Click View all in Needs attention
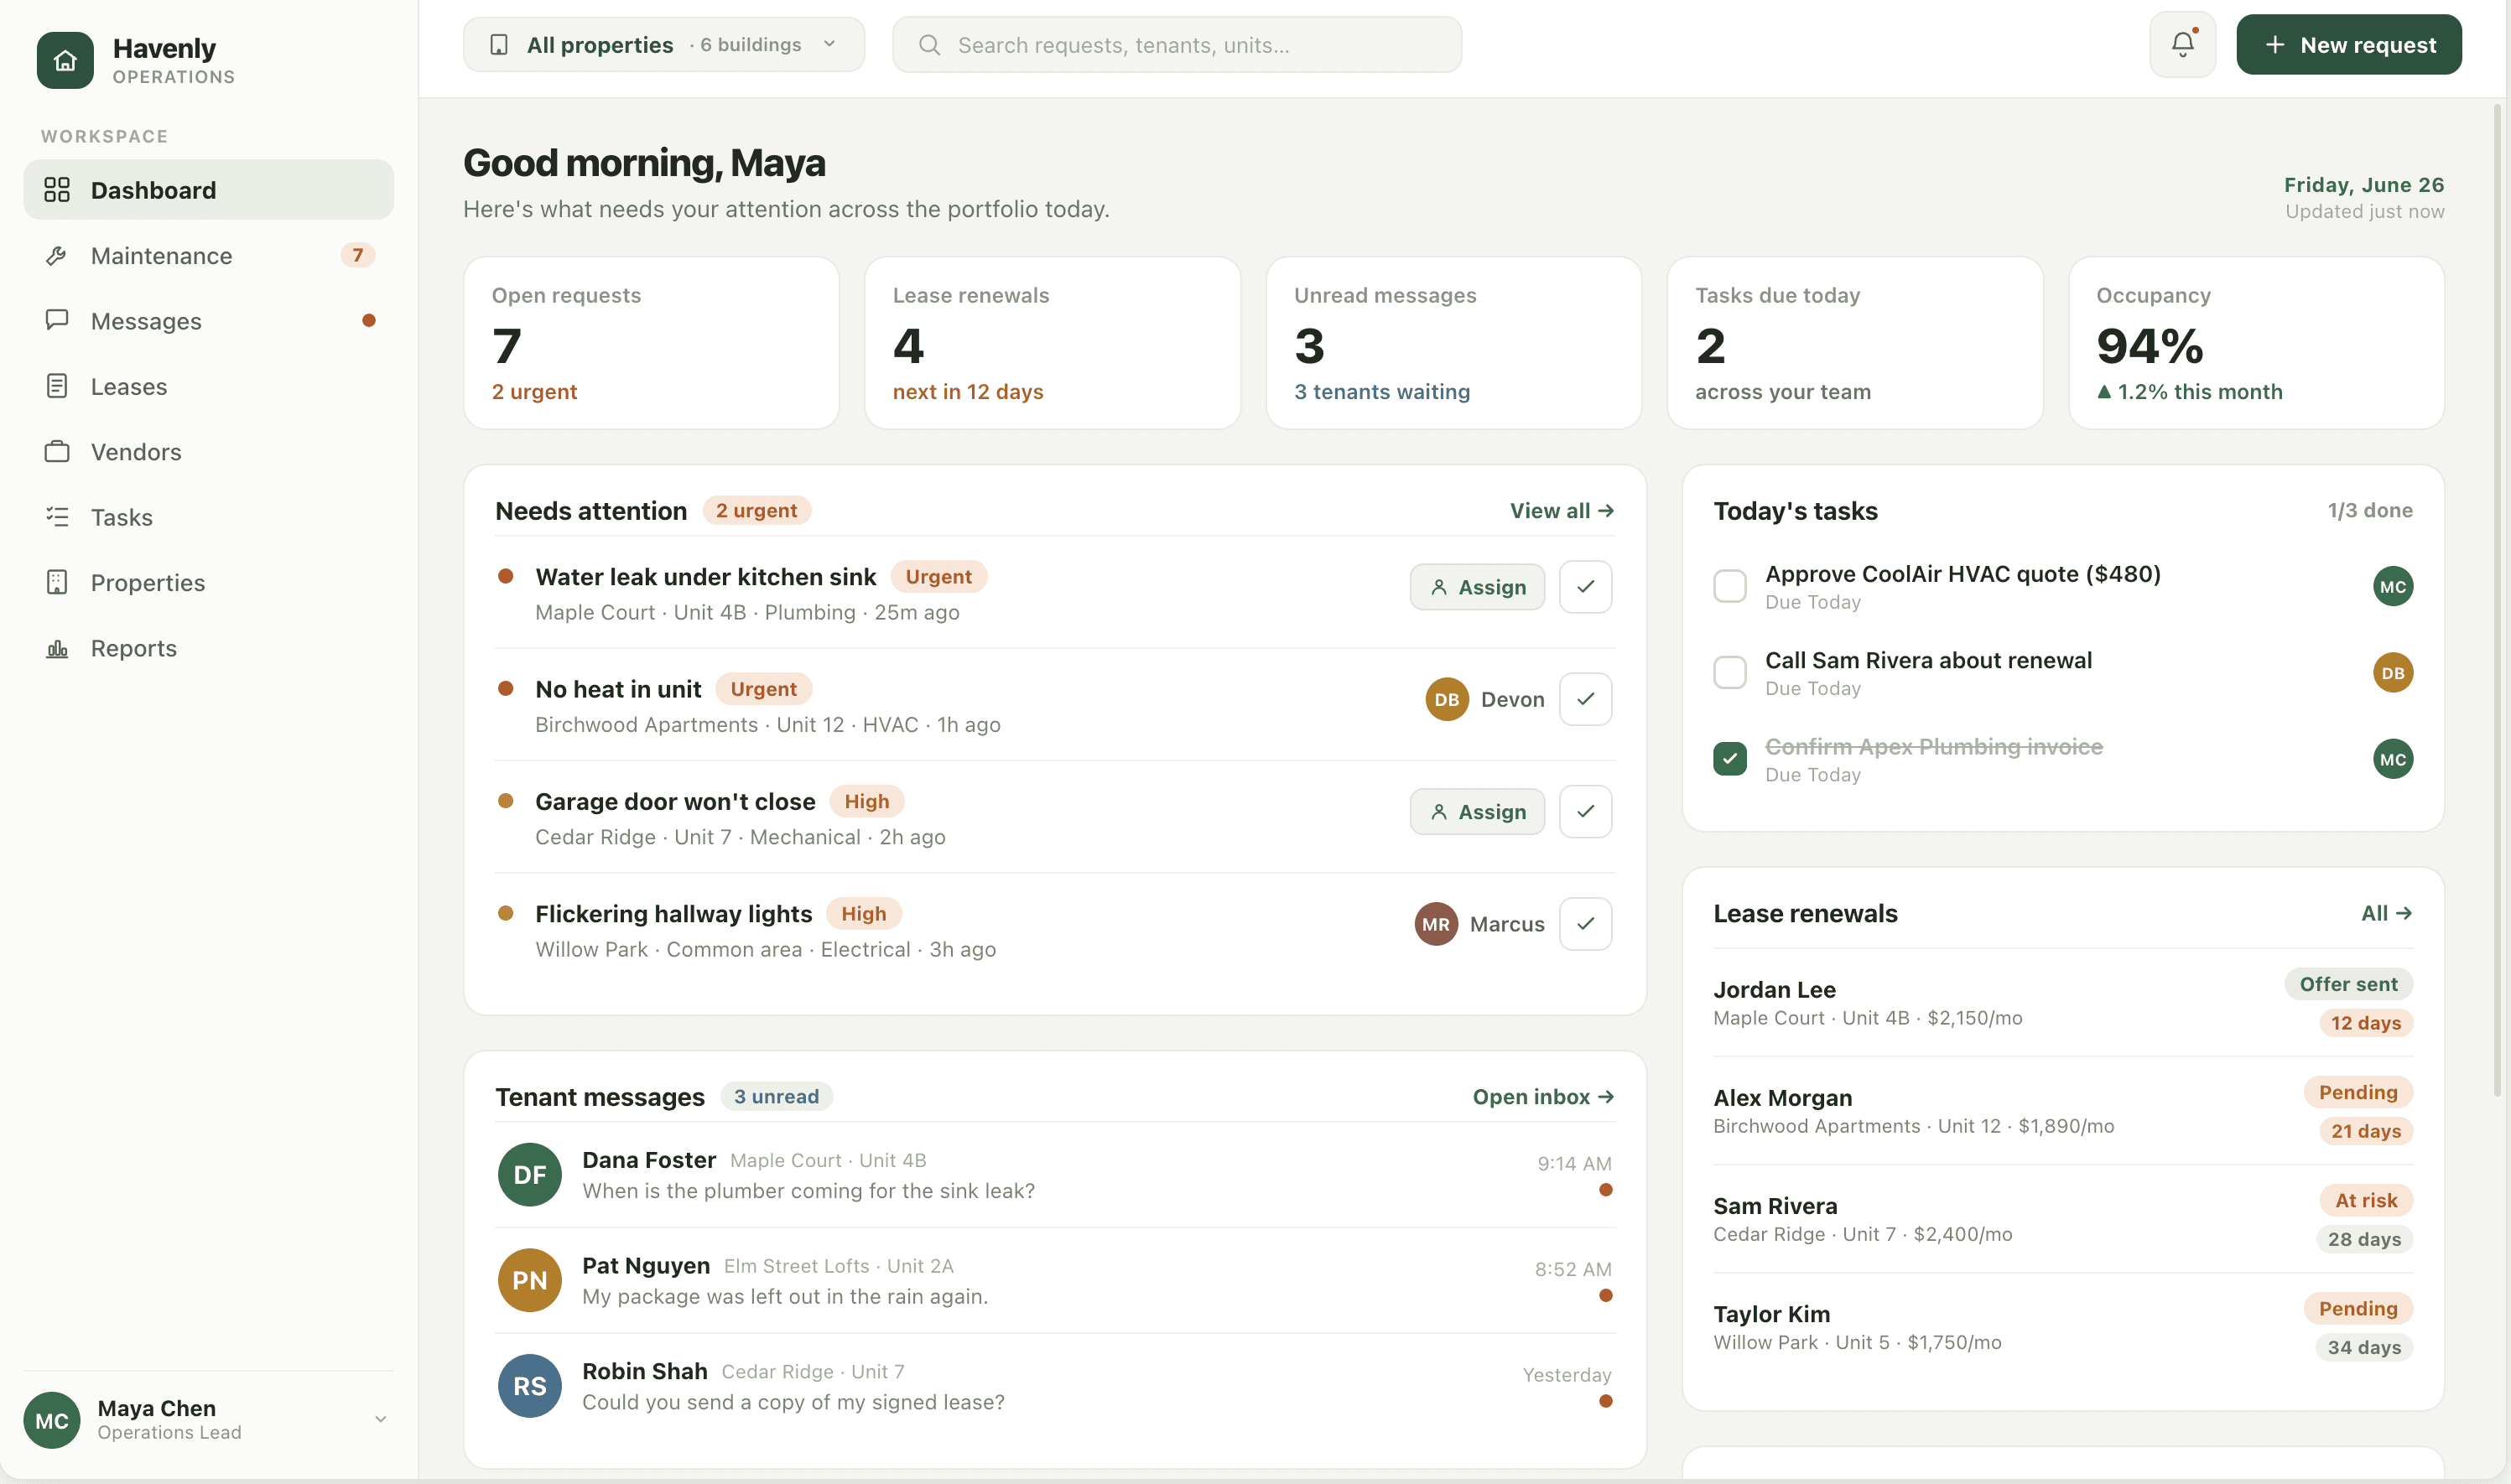This screenshot has width=2511, height=1484. (1561, 511)
